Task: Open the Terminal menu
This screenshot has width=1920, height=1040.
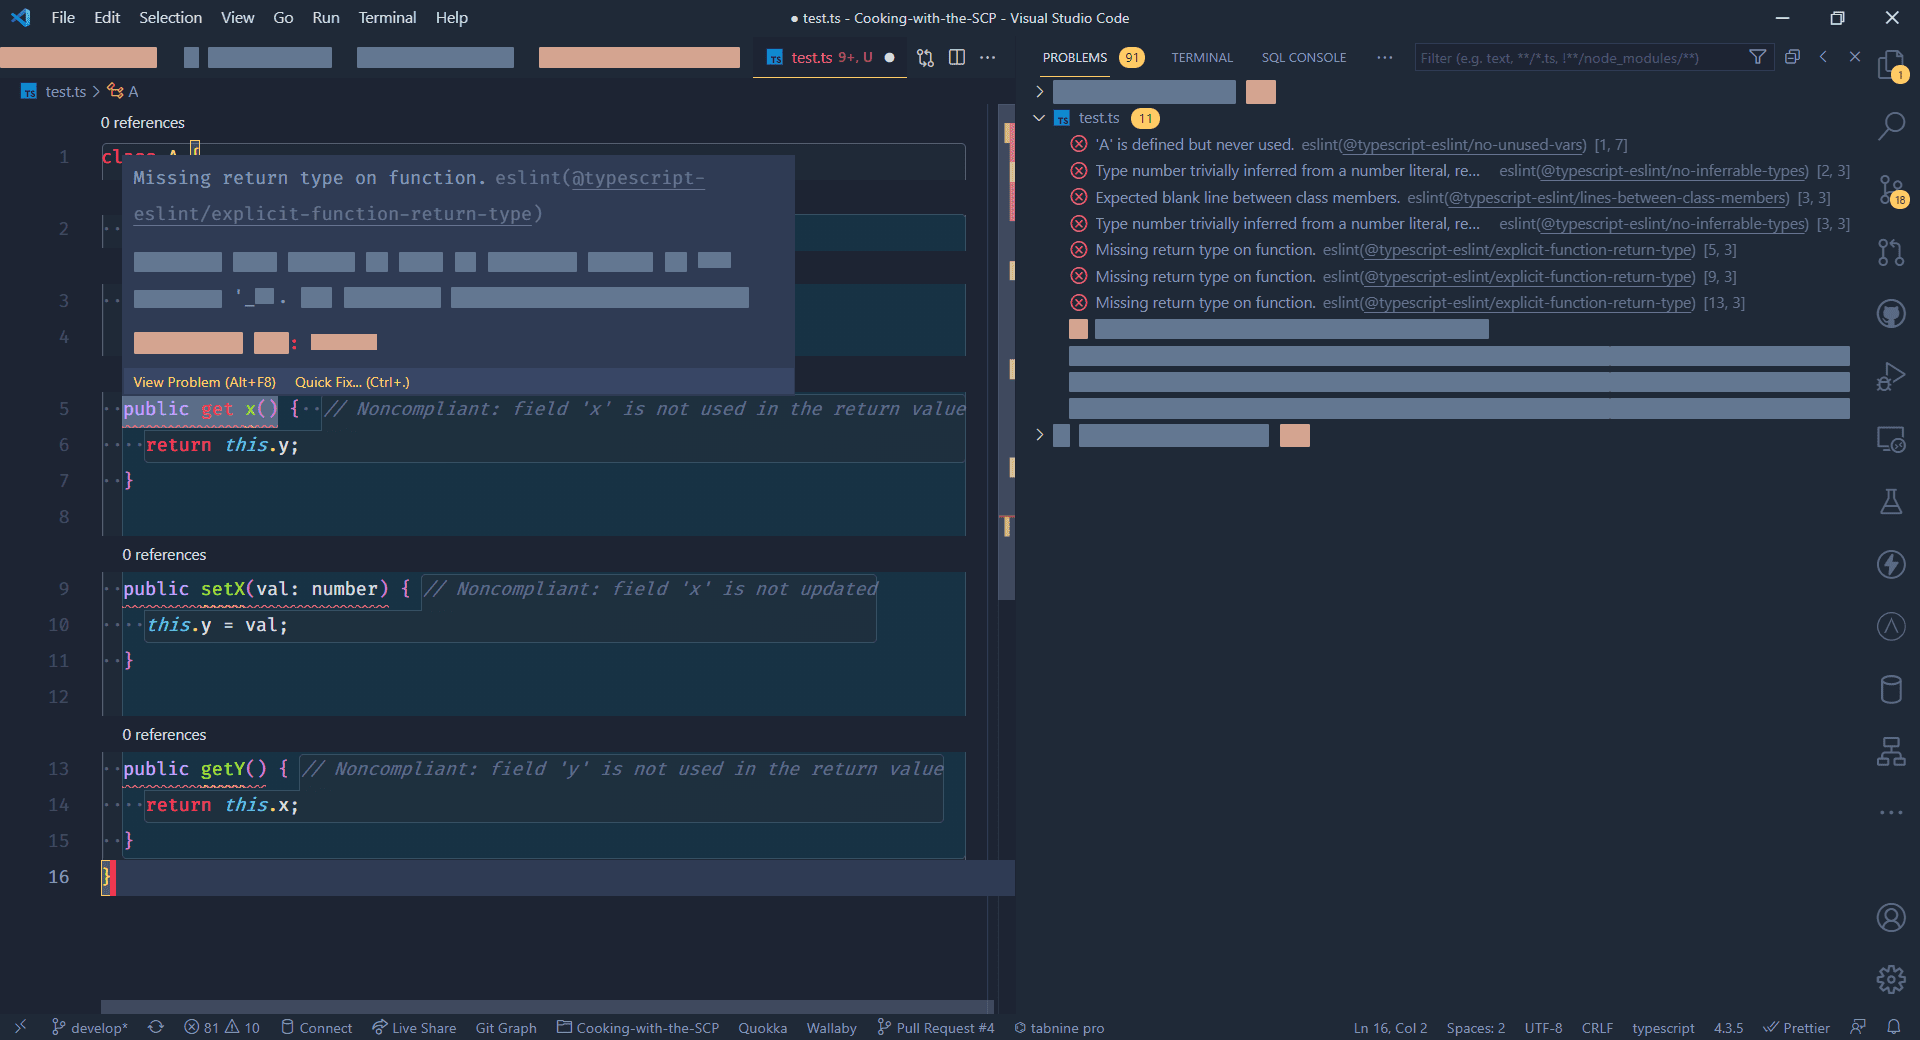Action: click(387, 18)
